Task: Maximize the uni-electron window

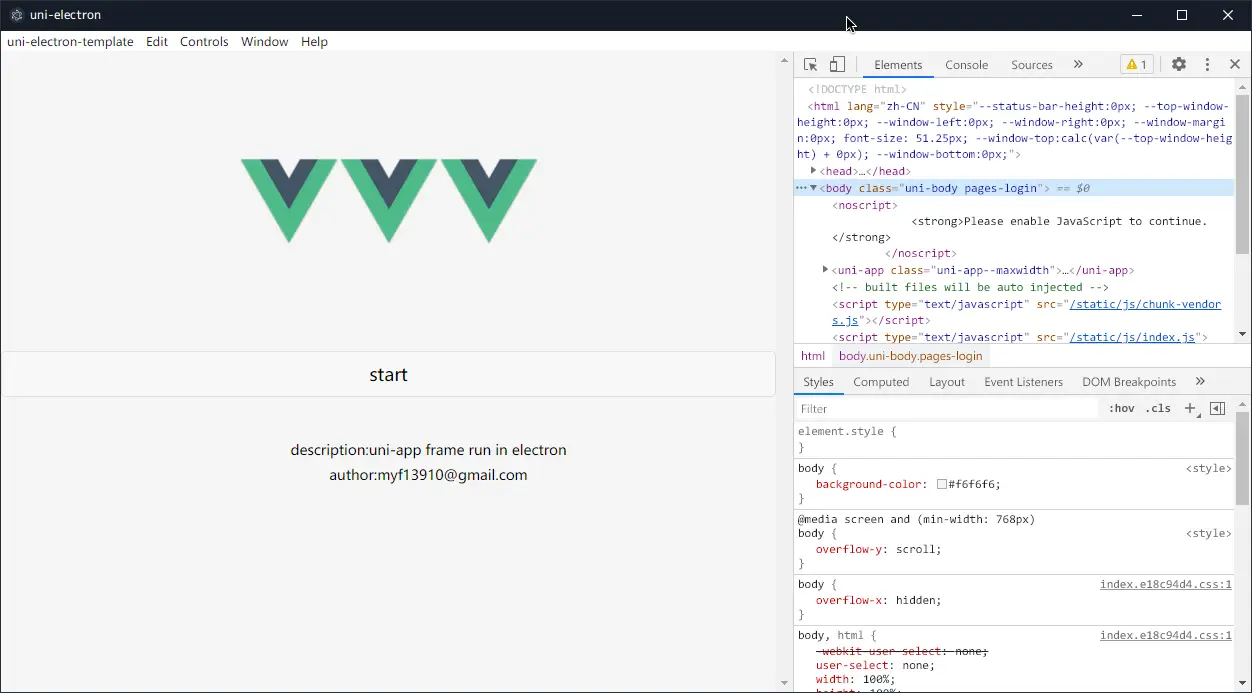Action: click(x=1182, y=15)
